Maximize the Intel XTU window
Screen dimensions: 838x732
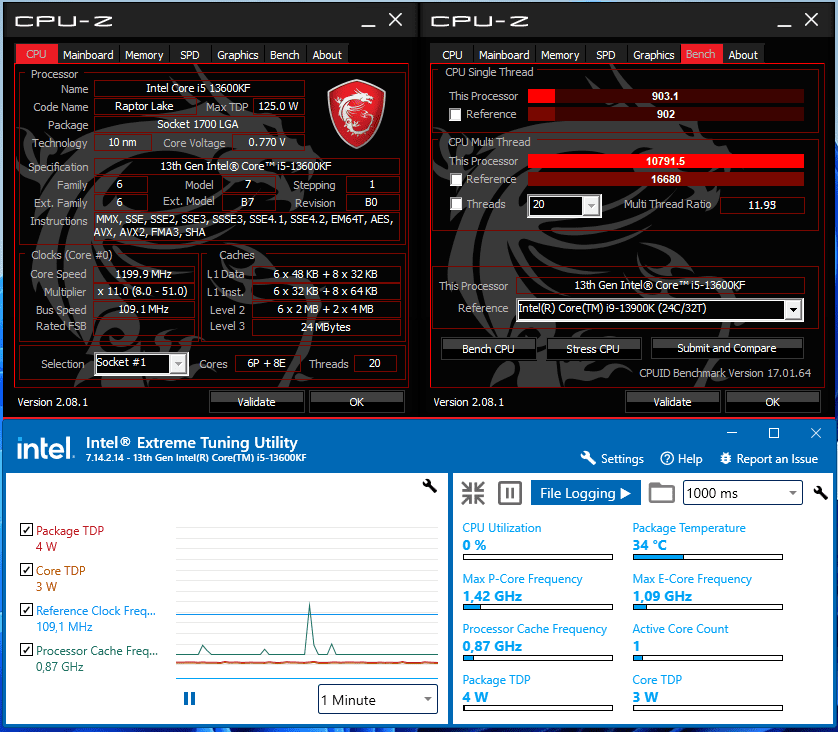[x=773, y=433]
